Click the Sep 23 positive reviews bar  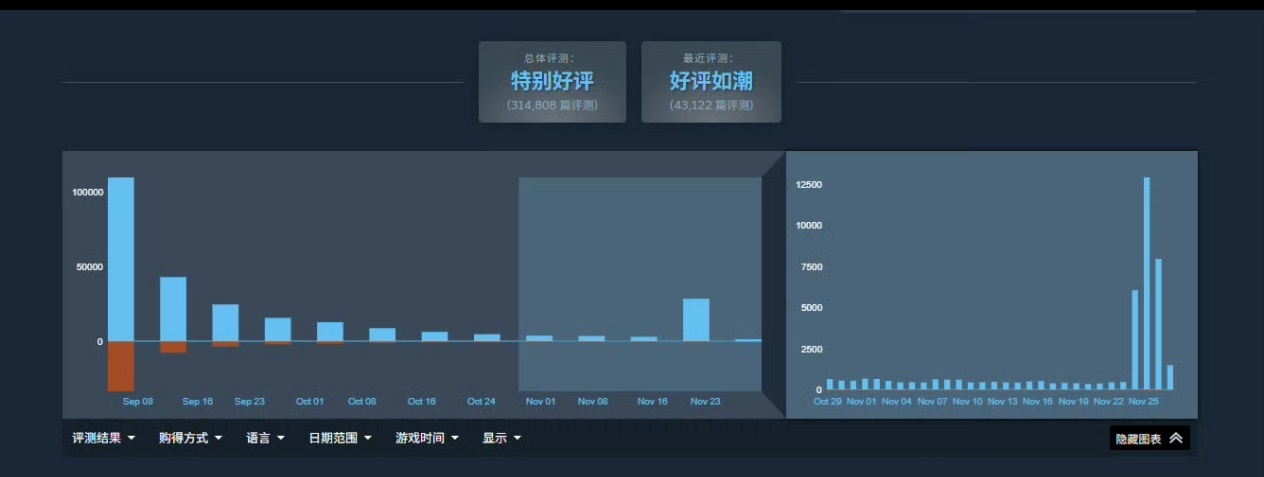[x=225, y=323]
